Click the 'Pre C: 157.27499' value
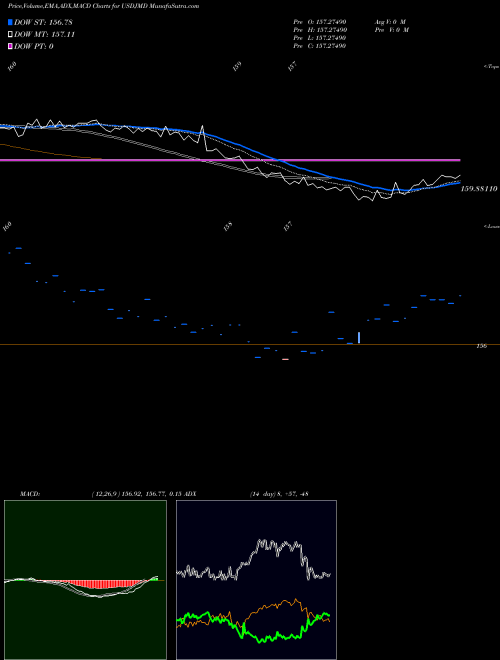Screen dimensions: 500x660 320,46
